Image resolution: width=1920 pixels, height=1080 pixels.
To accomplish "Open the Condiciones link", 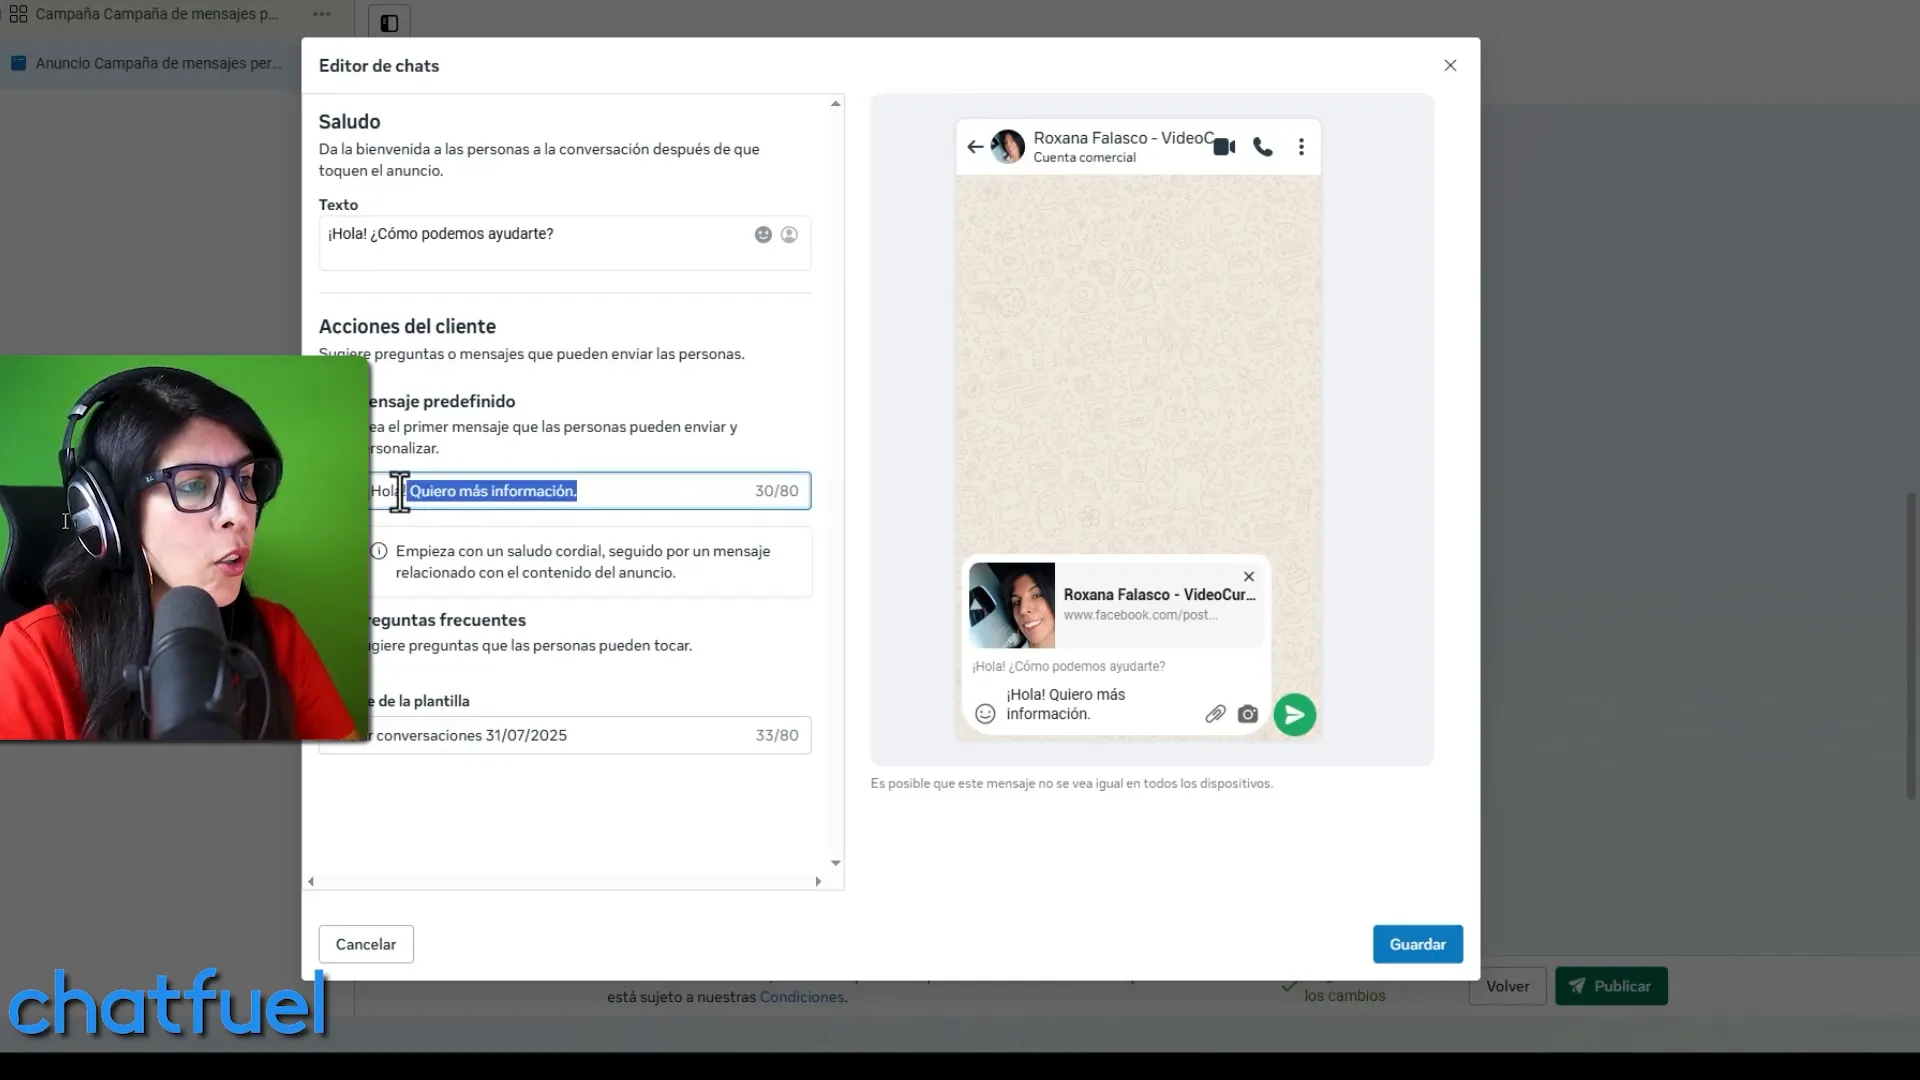I will click(801, 997).
